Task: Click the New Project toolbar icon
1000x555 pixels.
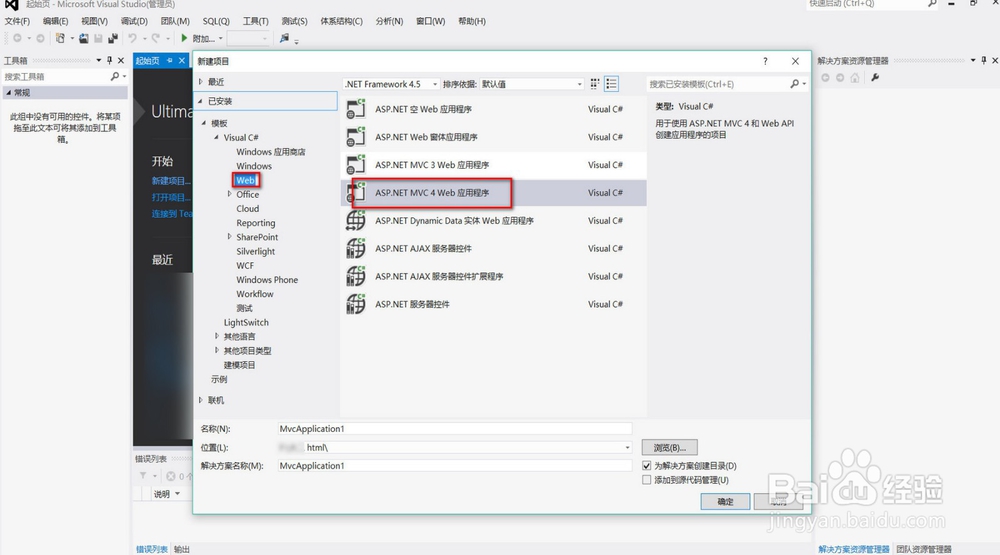Action: [x=60, y=38]
